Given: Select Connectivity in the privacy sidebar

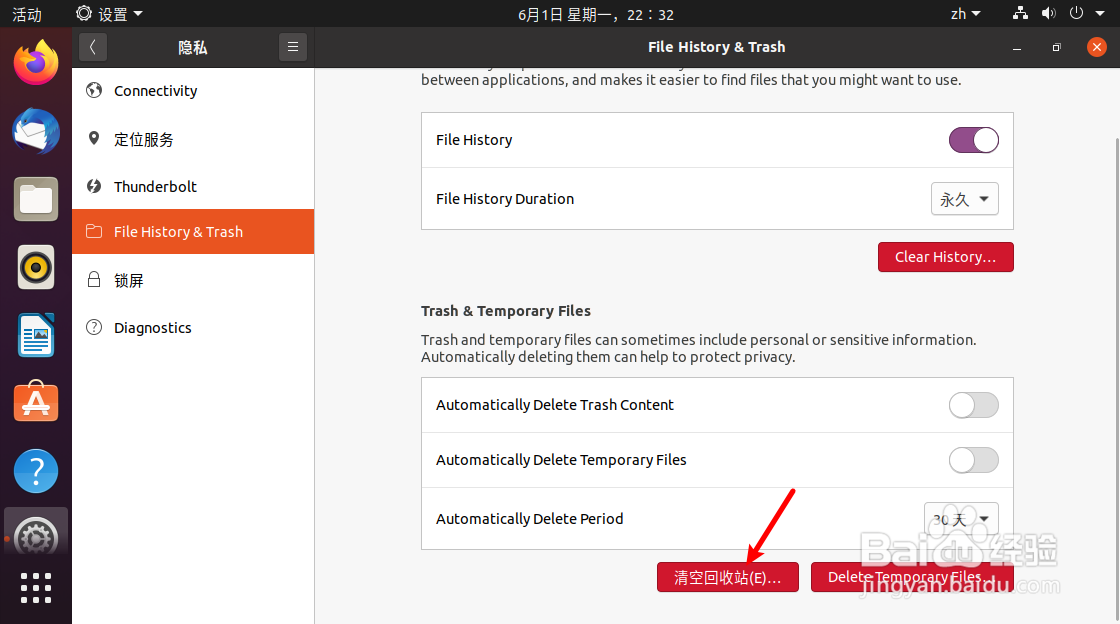Looking at the screenshot, I should tap(155, 91).
